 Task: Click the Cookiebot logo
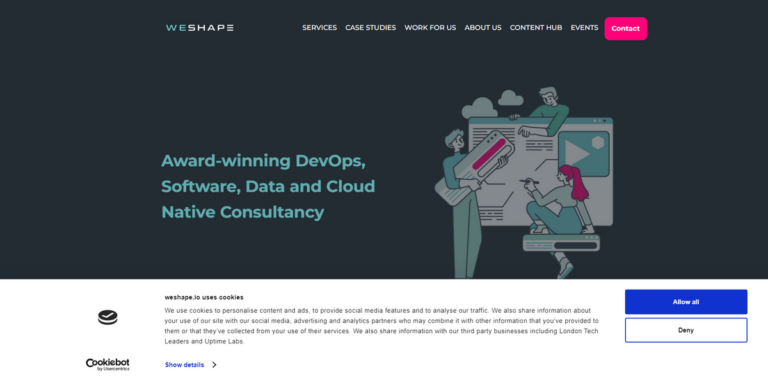pos(108,364)
